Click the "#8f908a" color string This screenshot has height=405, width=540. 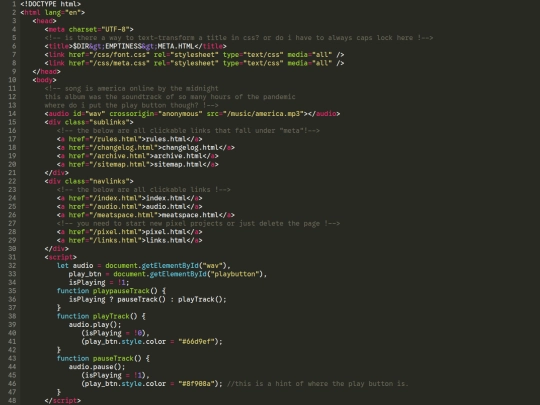pos(196,384)
